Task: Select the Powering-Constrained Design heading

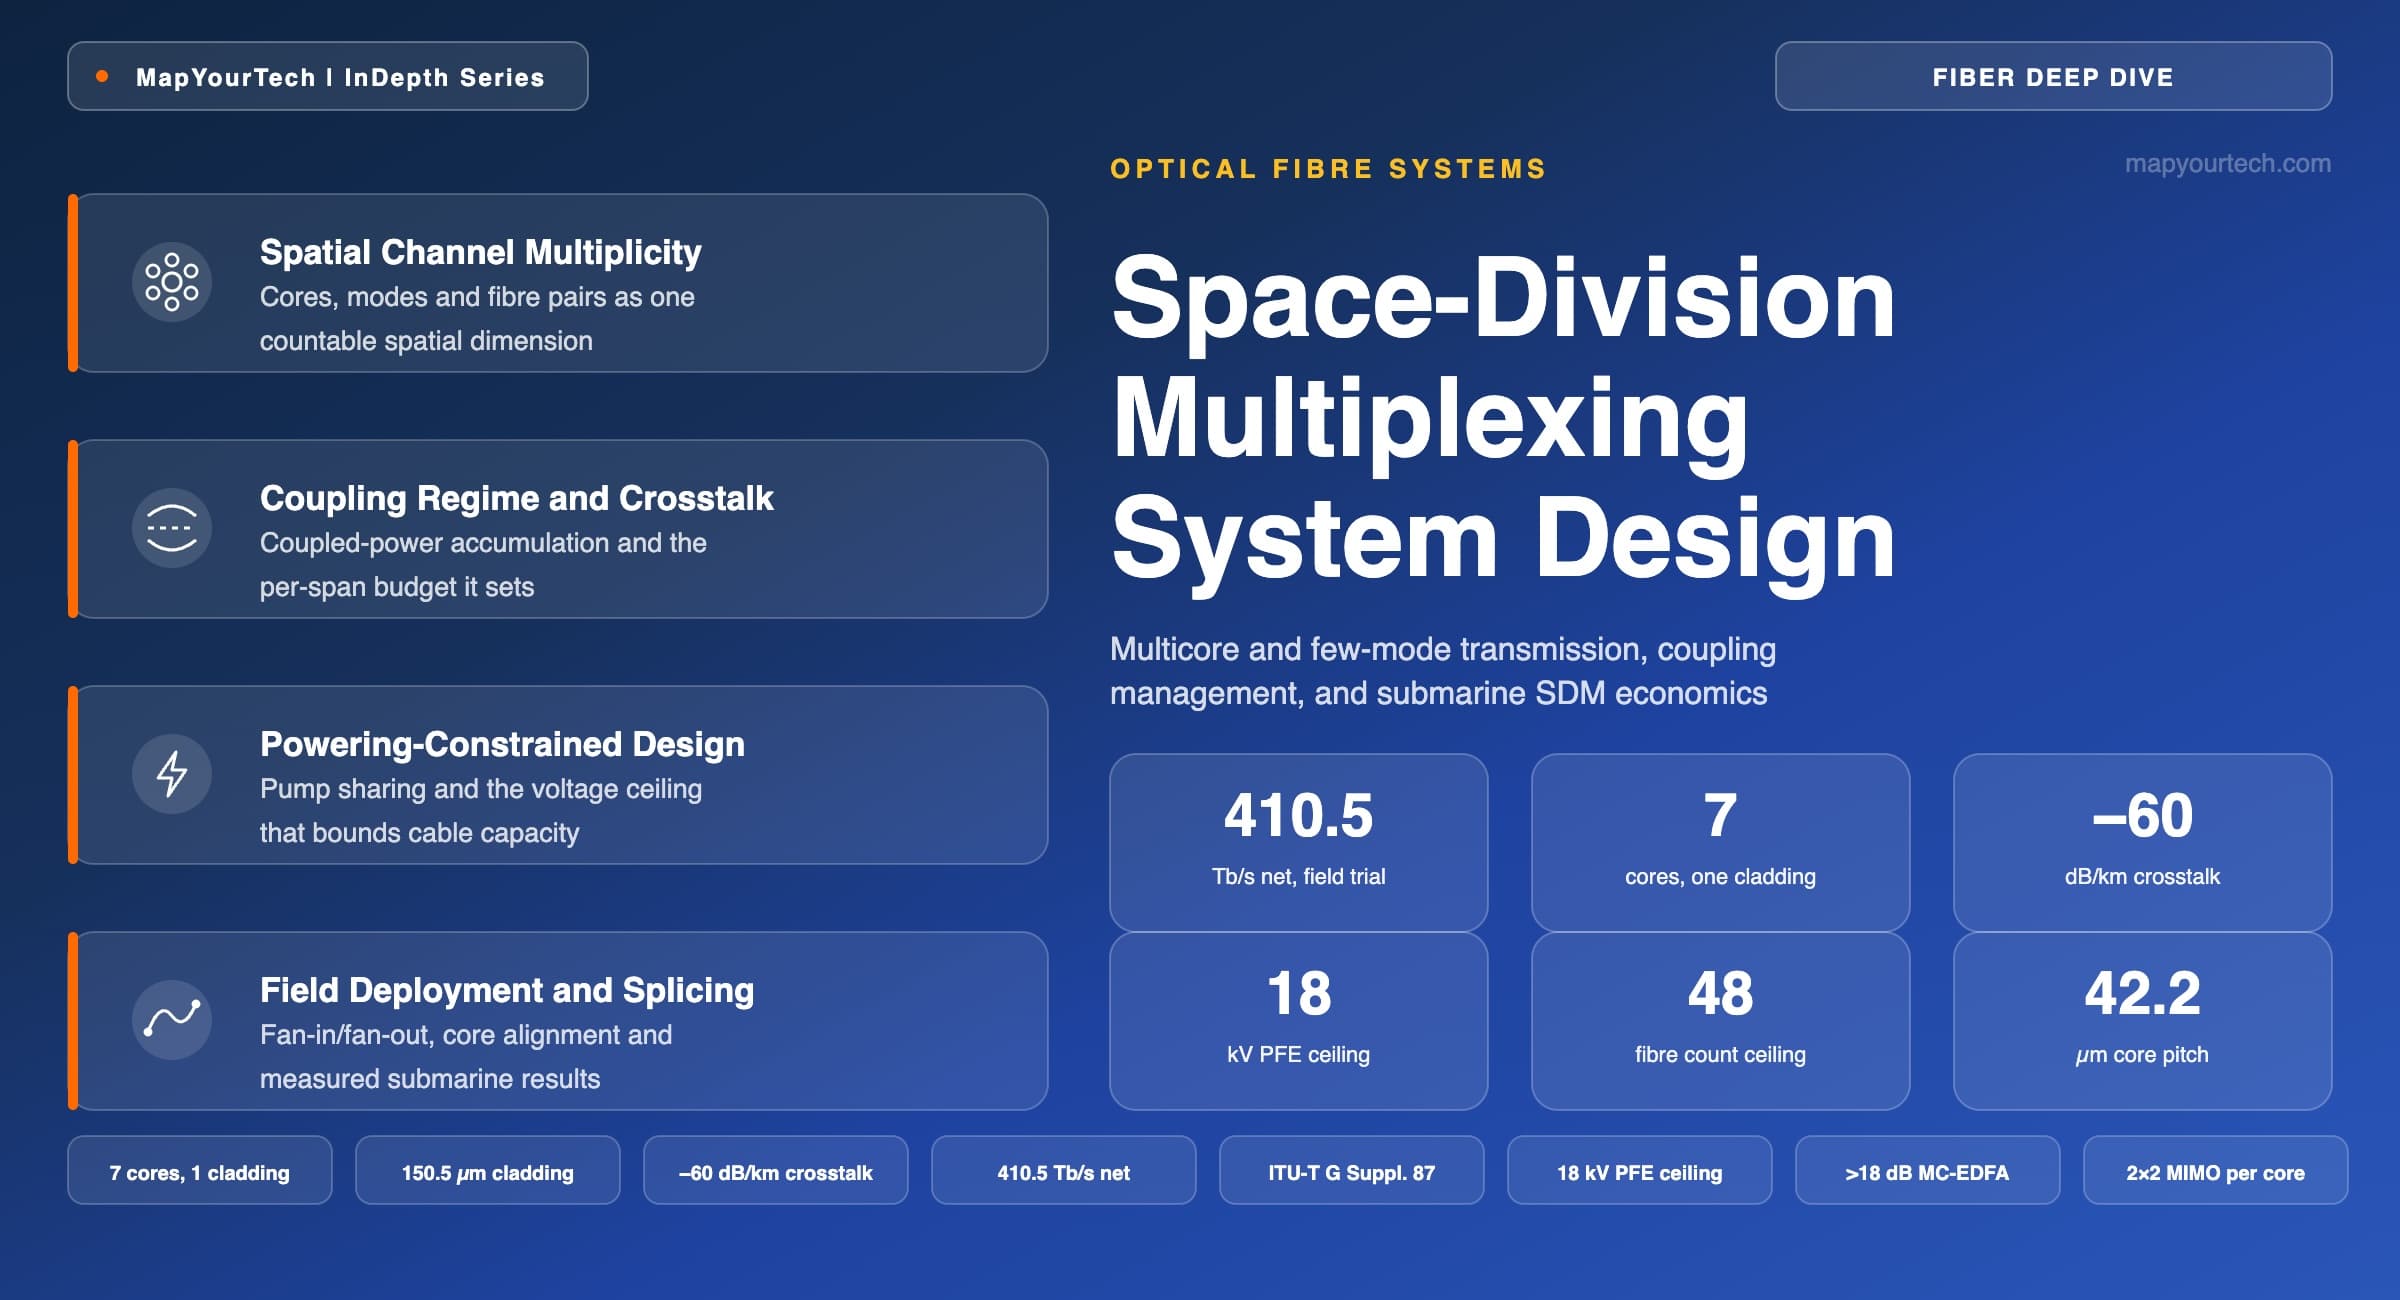Action: pos(502,744)
